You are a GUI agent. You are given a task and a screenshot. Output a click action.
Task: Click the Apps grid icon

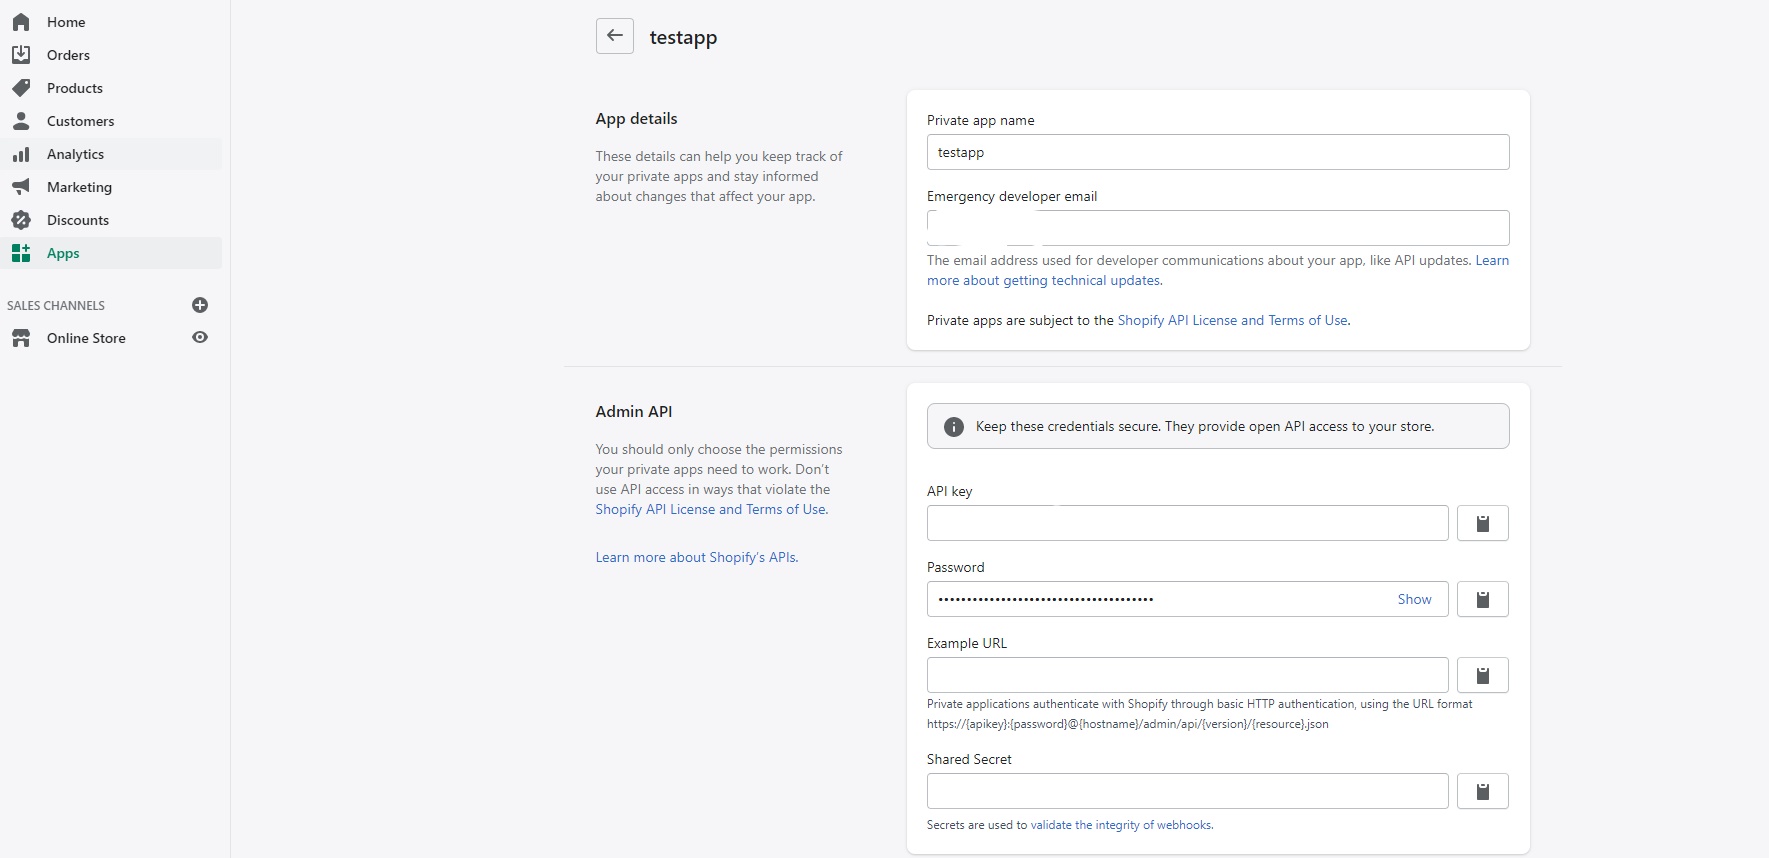21,253
